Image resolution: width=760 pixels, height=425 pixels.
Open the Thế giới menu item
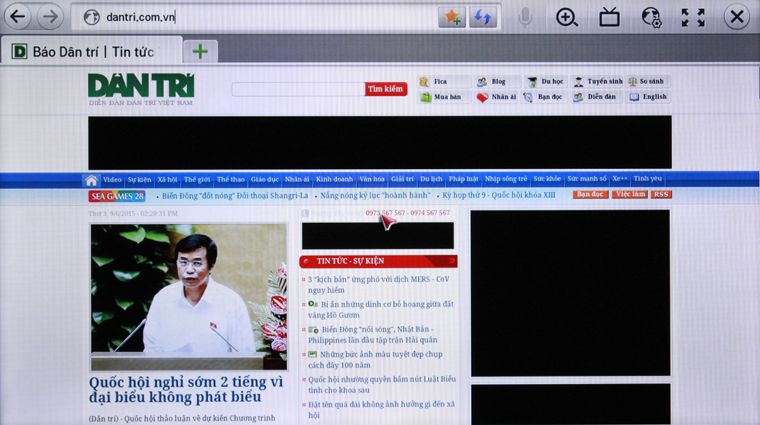point(197,180)
